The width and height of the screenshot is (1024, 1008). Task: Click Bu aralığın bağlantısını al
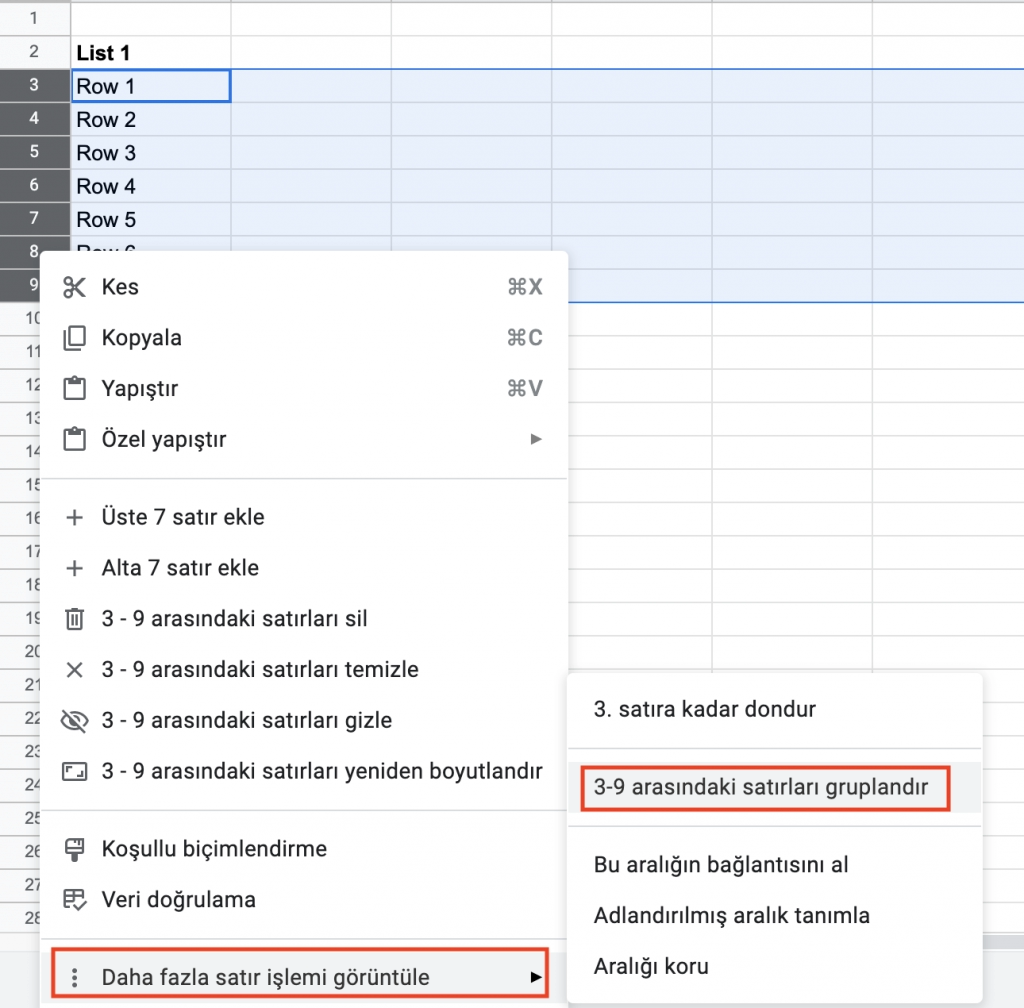coord(723,866)
